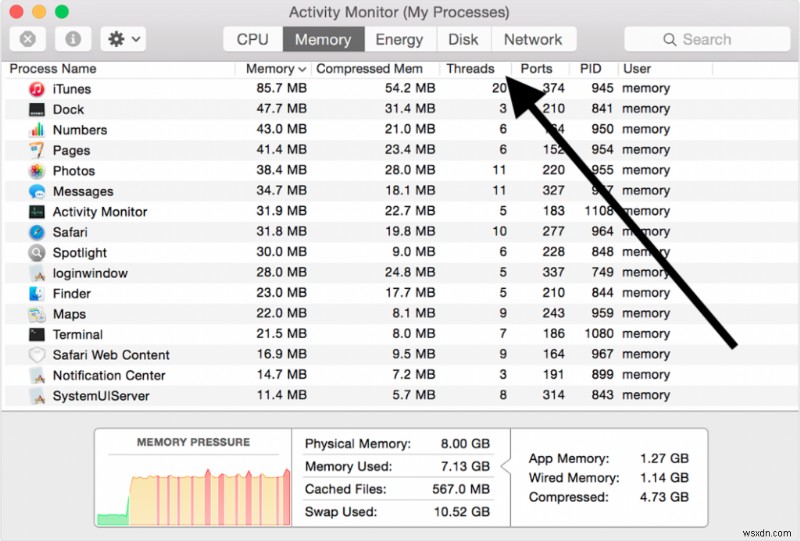Screen dimensions: 800x541
Task: Click the Terminal app icon
Action: click(x=37, y=335)
